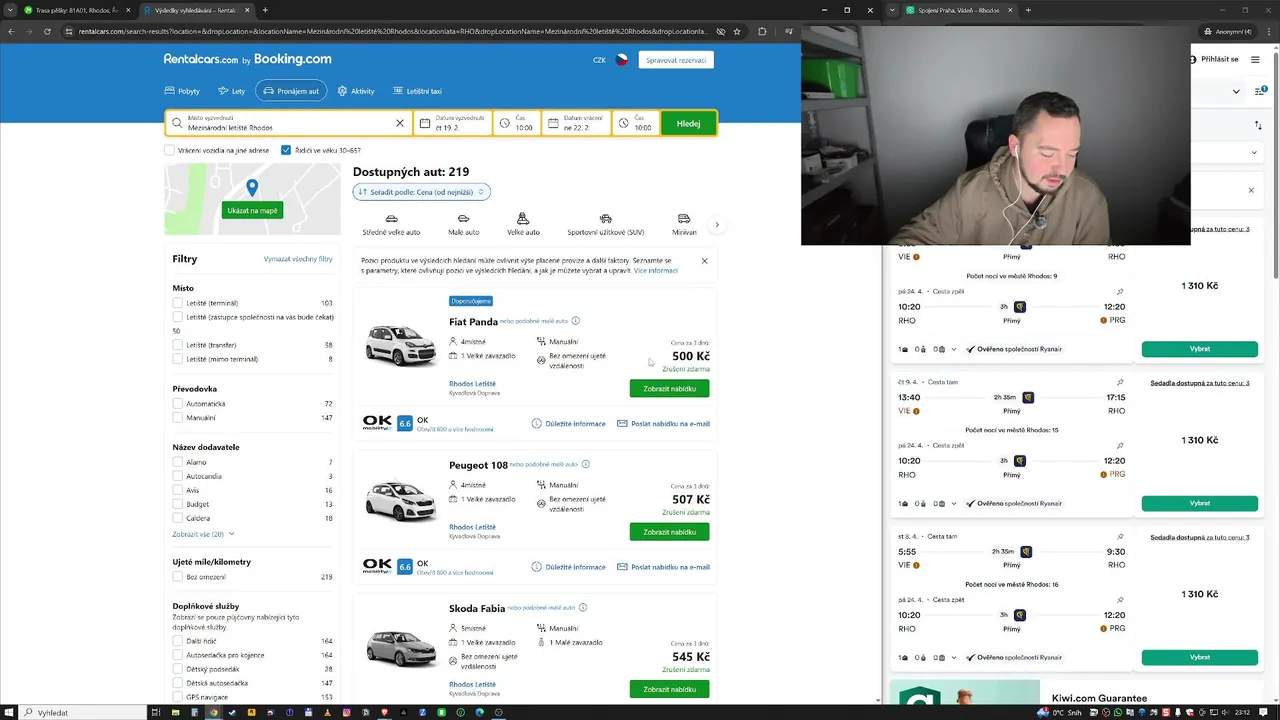Image resolution: width=1280 pixels, height=720 pixels.
Task: Reload the Rentalcars page
Action: 45,31
